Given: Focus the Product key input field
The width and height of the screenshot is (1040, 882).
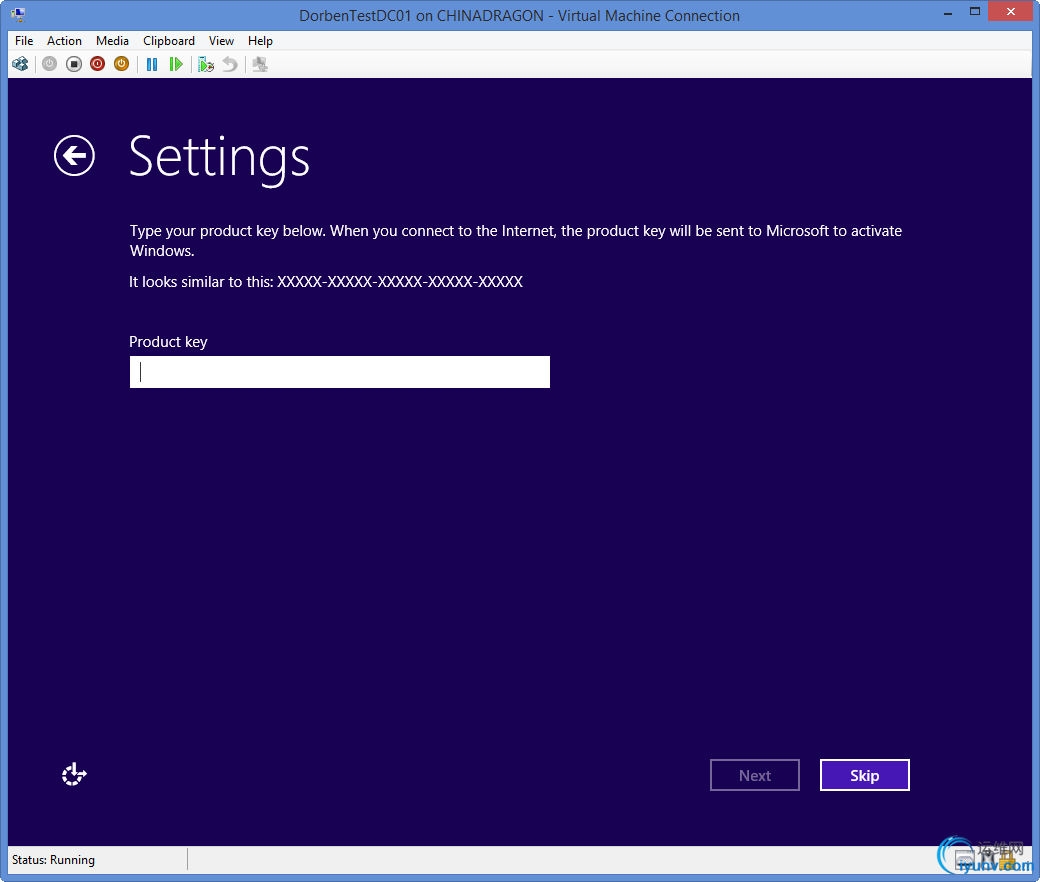Looking at the screenshot, I should tap(340, 372).
